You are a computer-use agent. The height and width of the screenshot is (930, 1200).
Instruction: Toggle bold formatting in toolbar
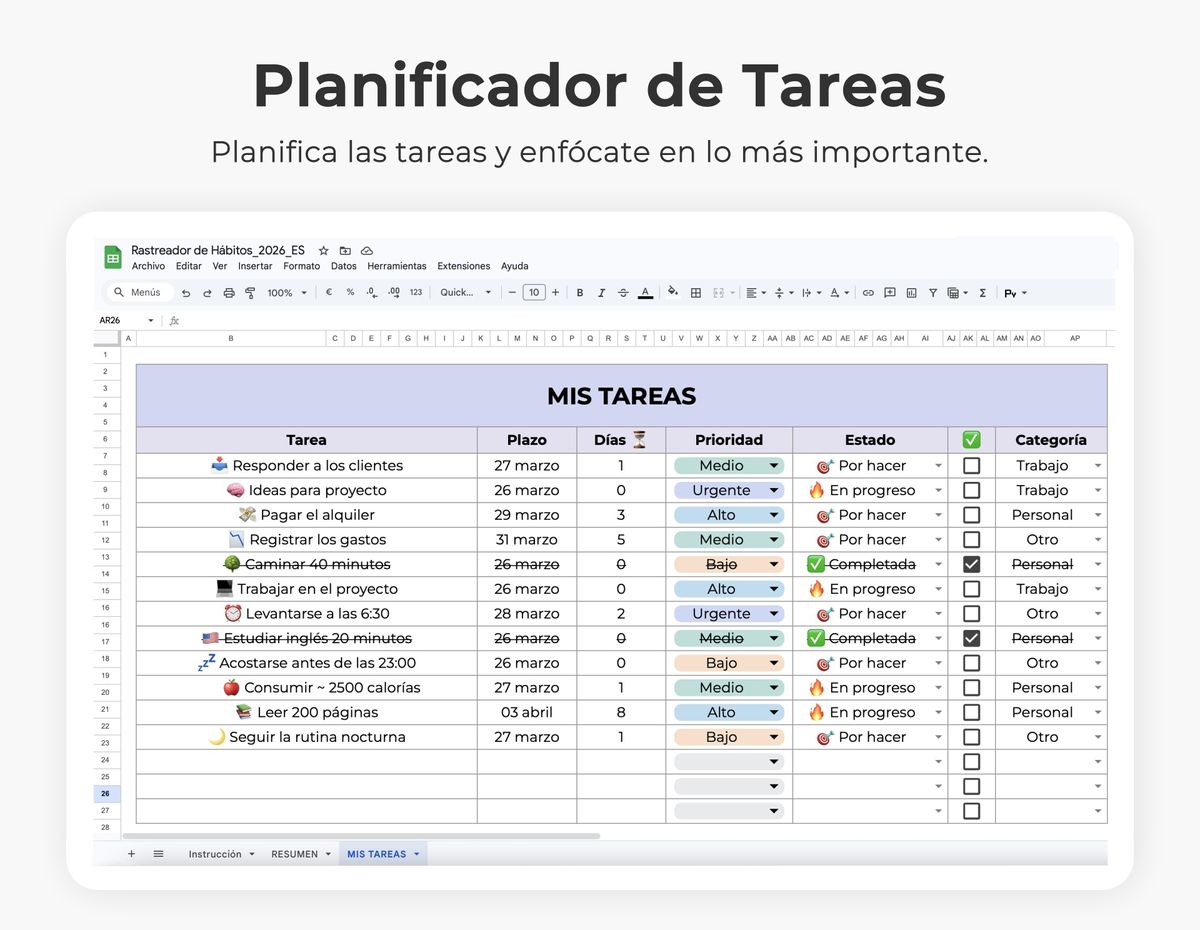[580, 293]
